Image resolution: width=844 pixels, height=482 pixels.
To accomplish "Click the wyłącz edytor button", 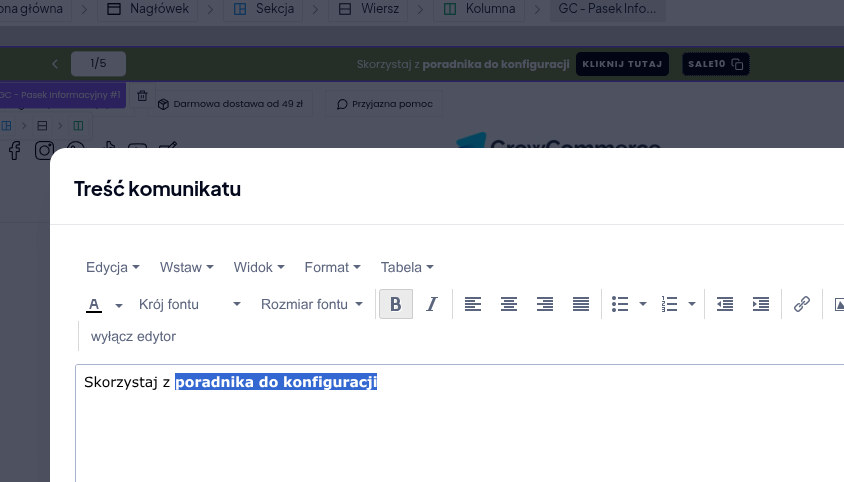I will [x=133, y=336].
